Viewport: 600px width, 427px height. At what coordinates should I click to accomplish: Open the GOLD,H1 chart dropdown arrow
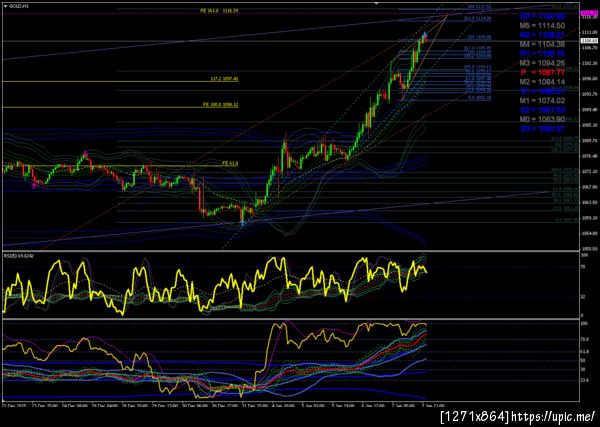coord(5,6)
